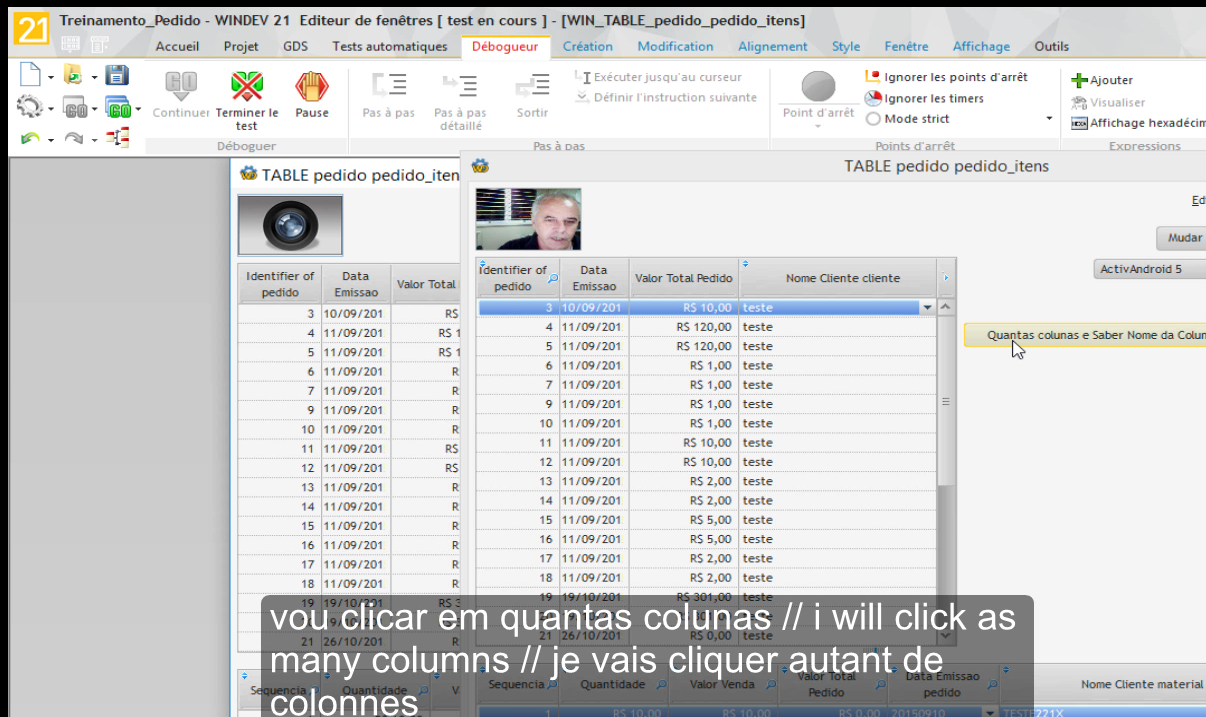This screenshot has width=1206, height=717.
Task: Click the New document icon
Action: (x=31, y=75)
